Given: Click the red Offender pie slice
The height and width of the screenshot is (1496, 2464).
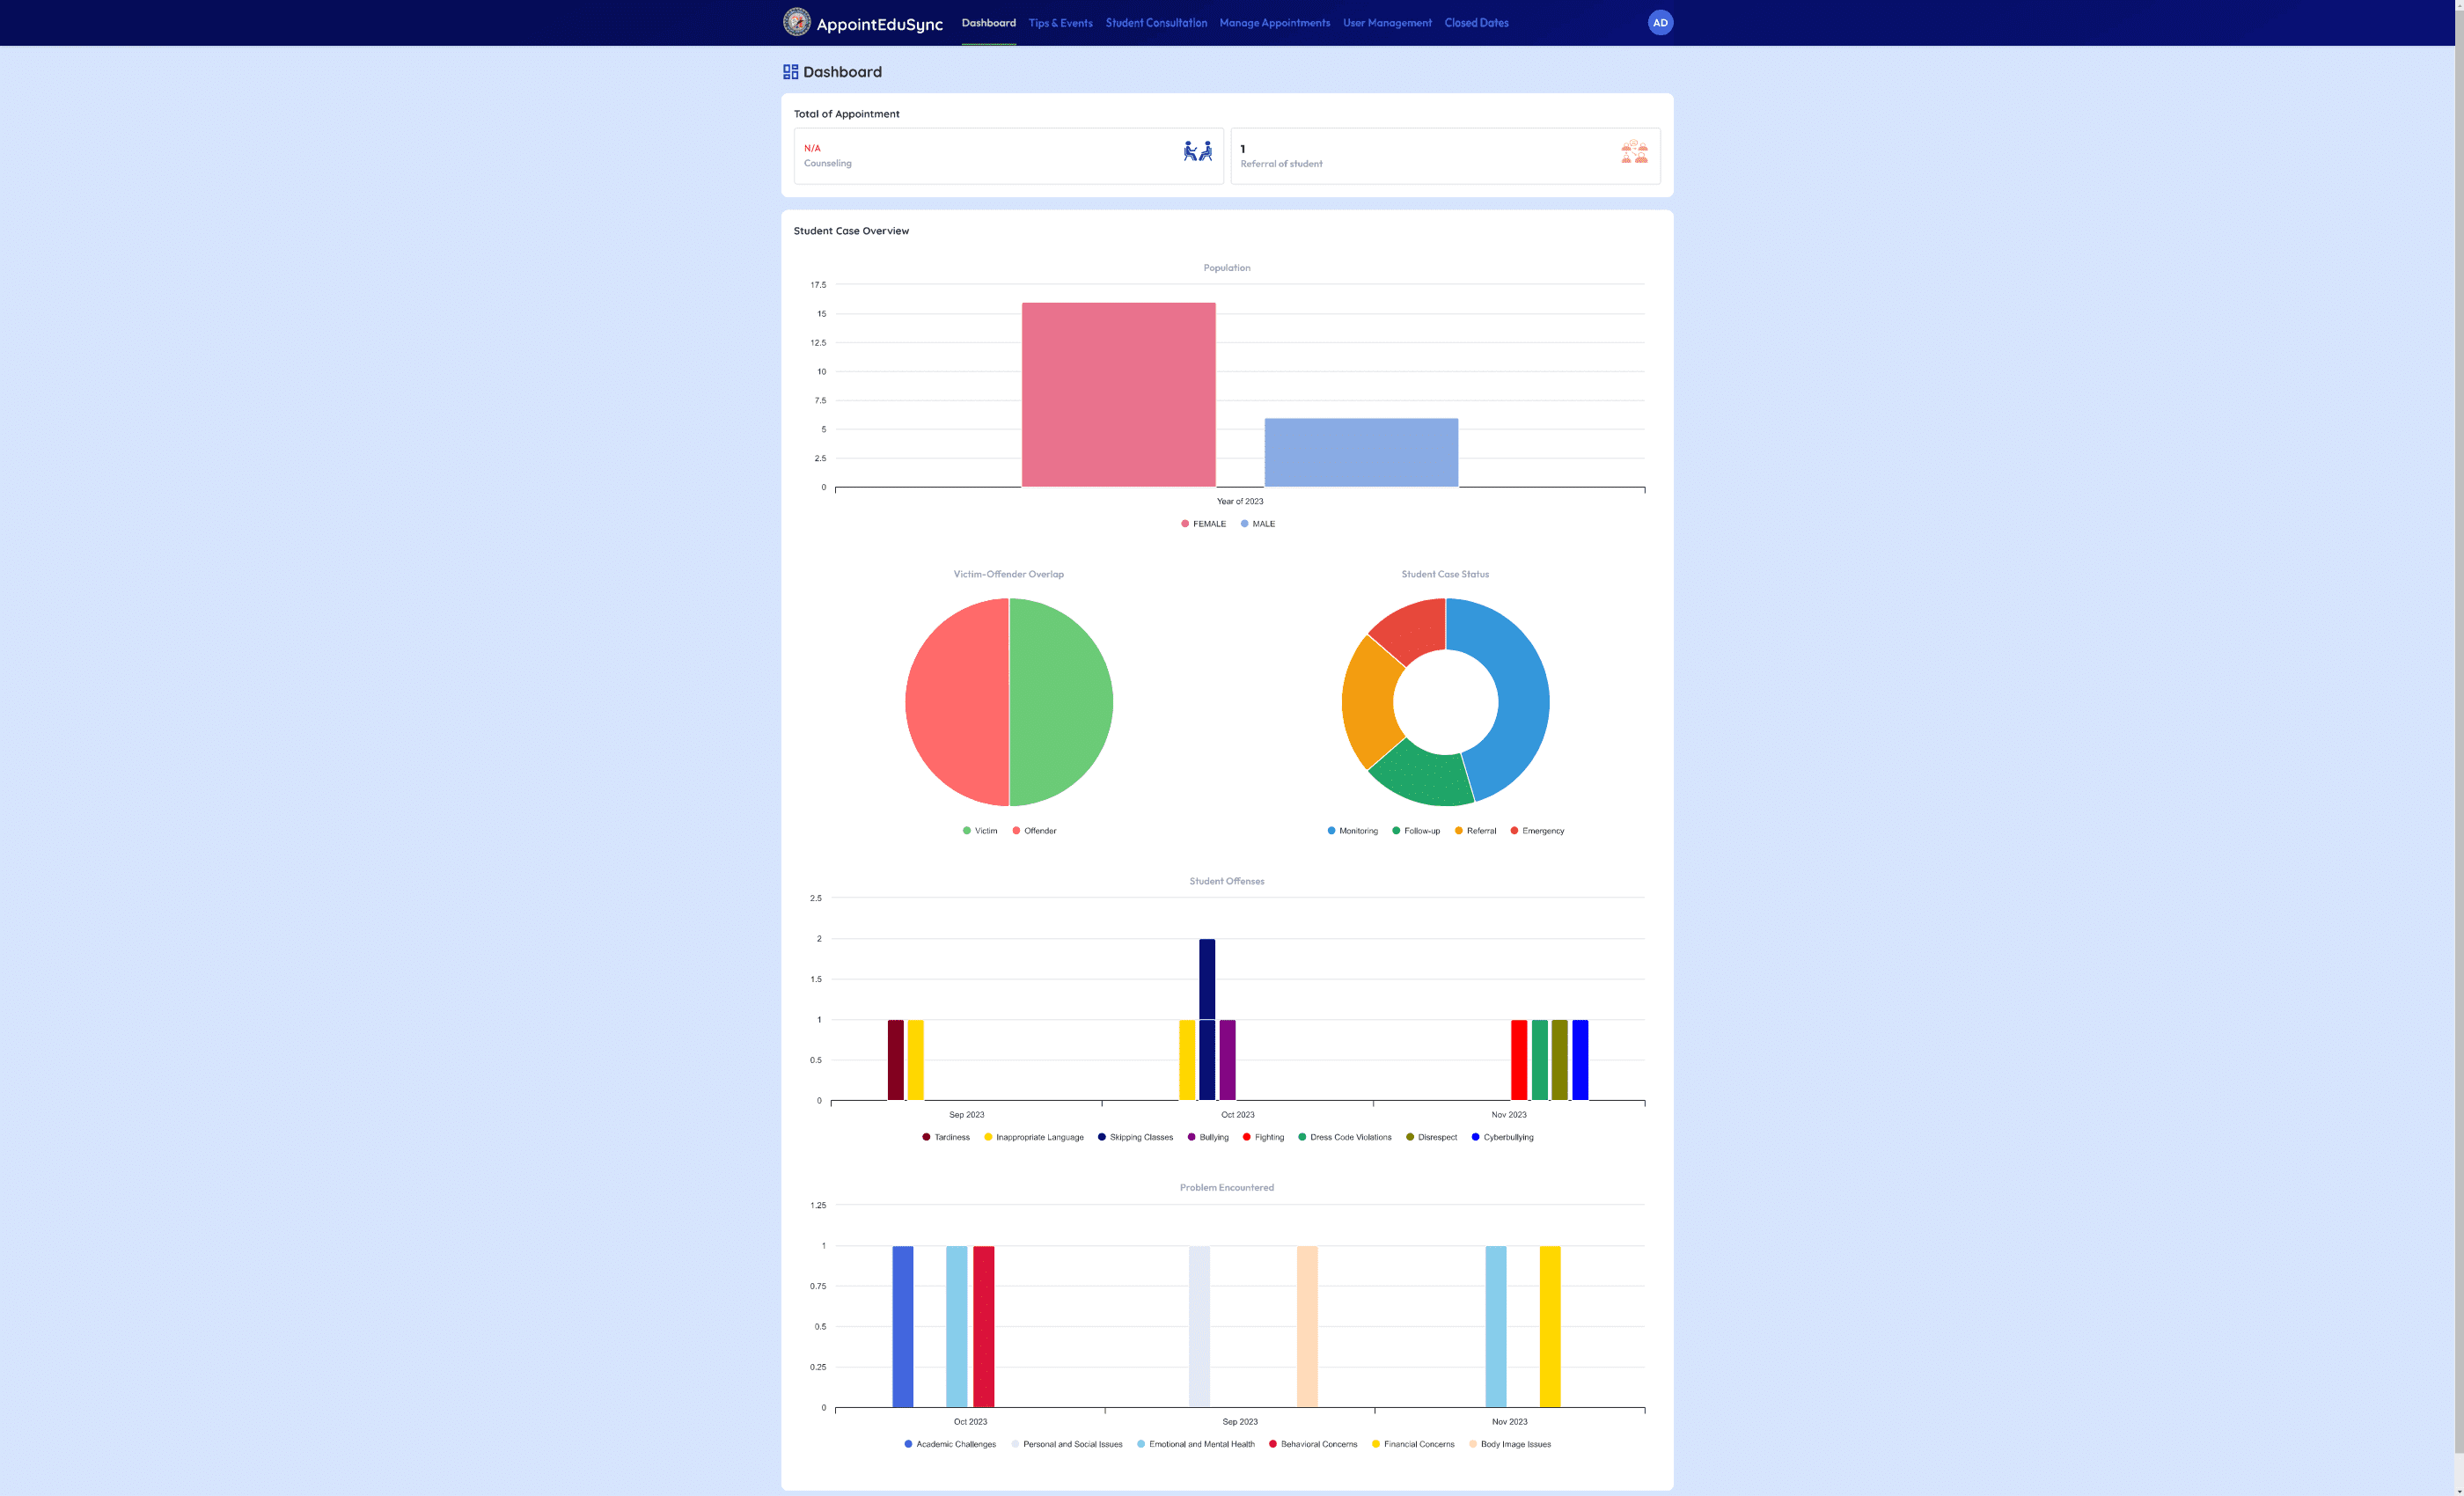Looking at the screenshot, I should coord(957,702).
